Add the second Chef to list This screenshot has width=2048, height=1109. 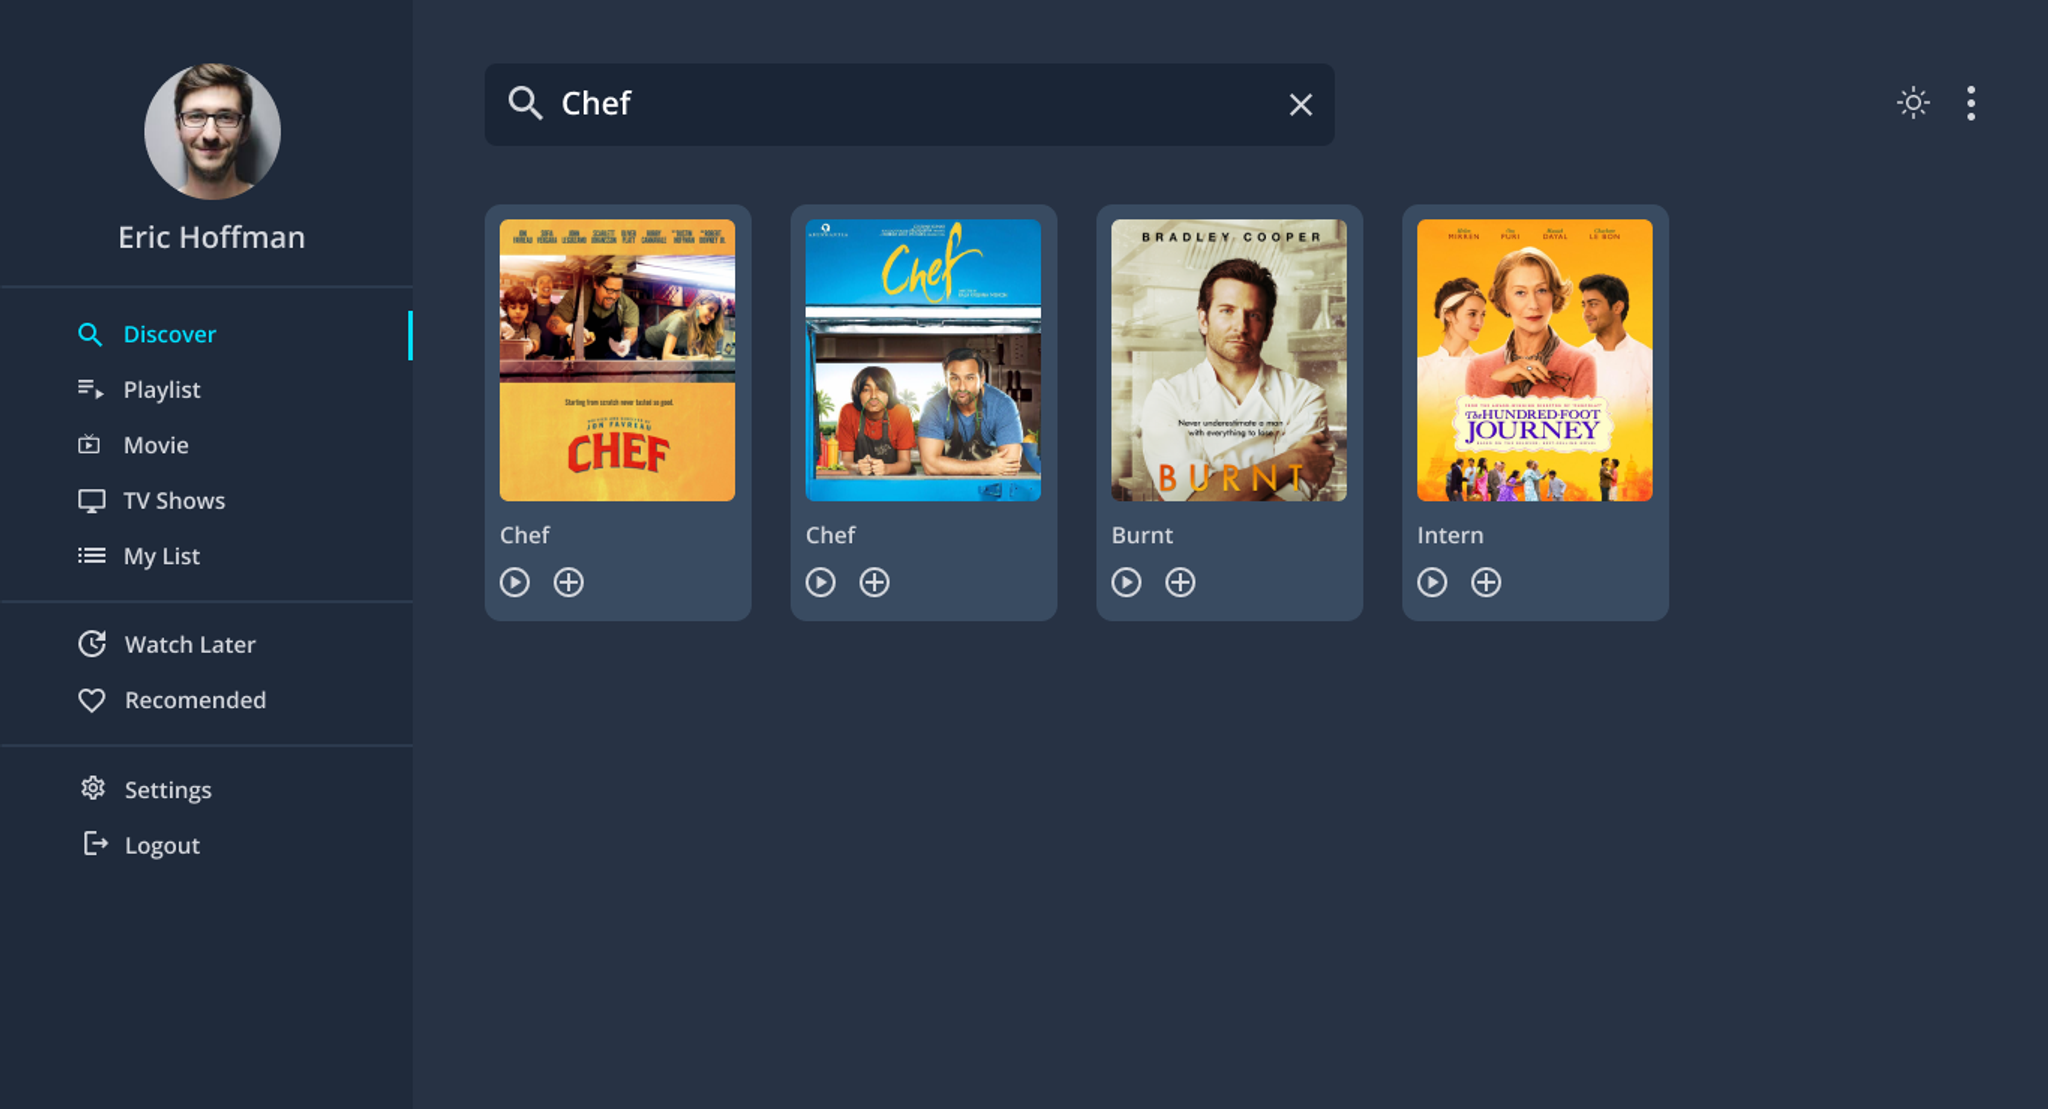(x=875, y=582)
